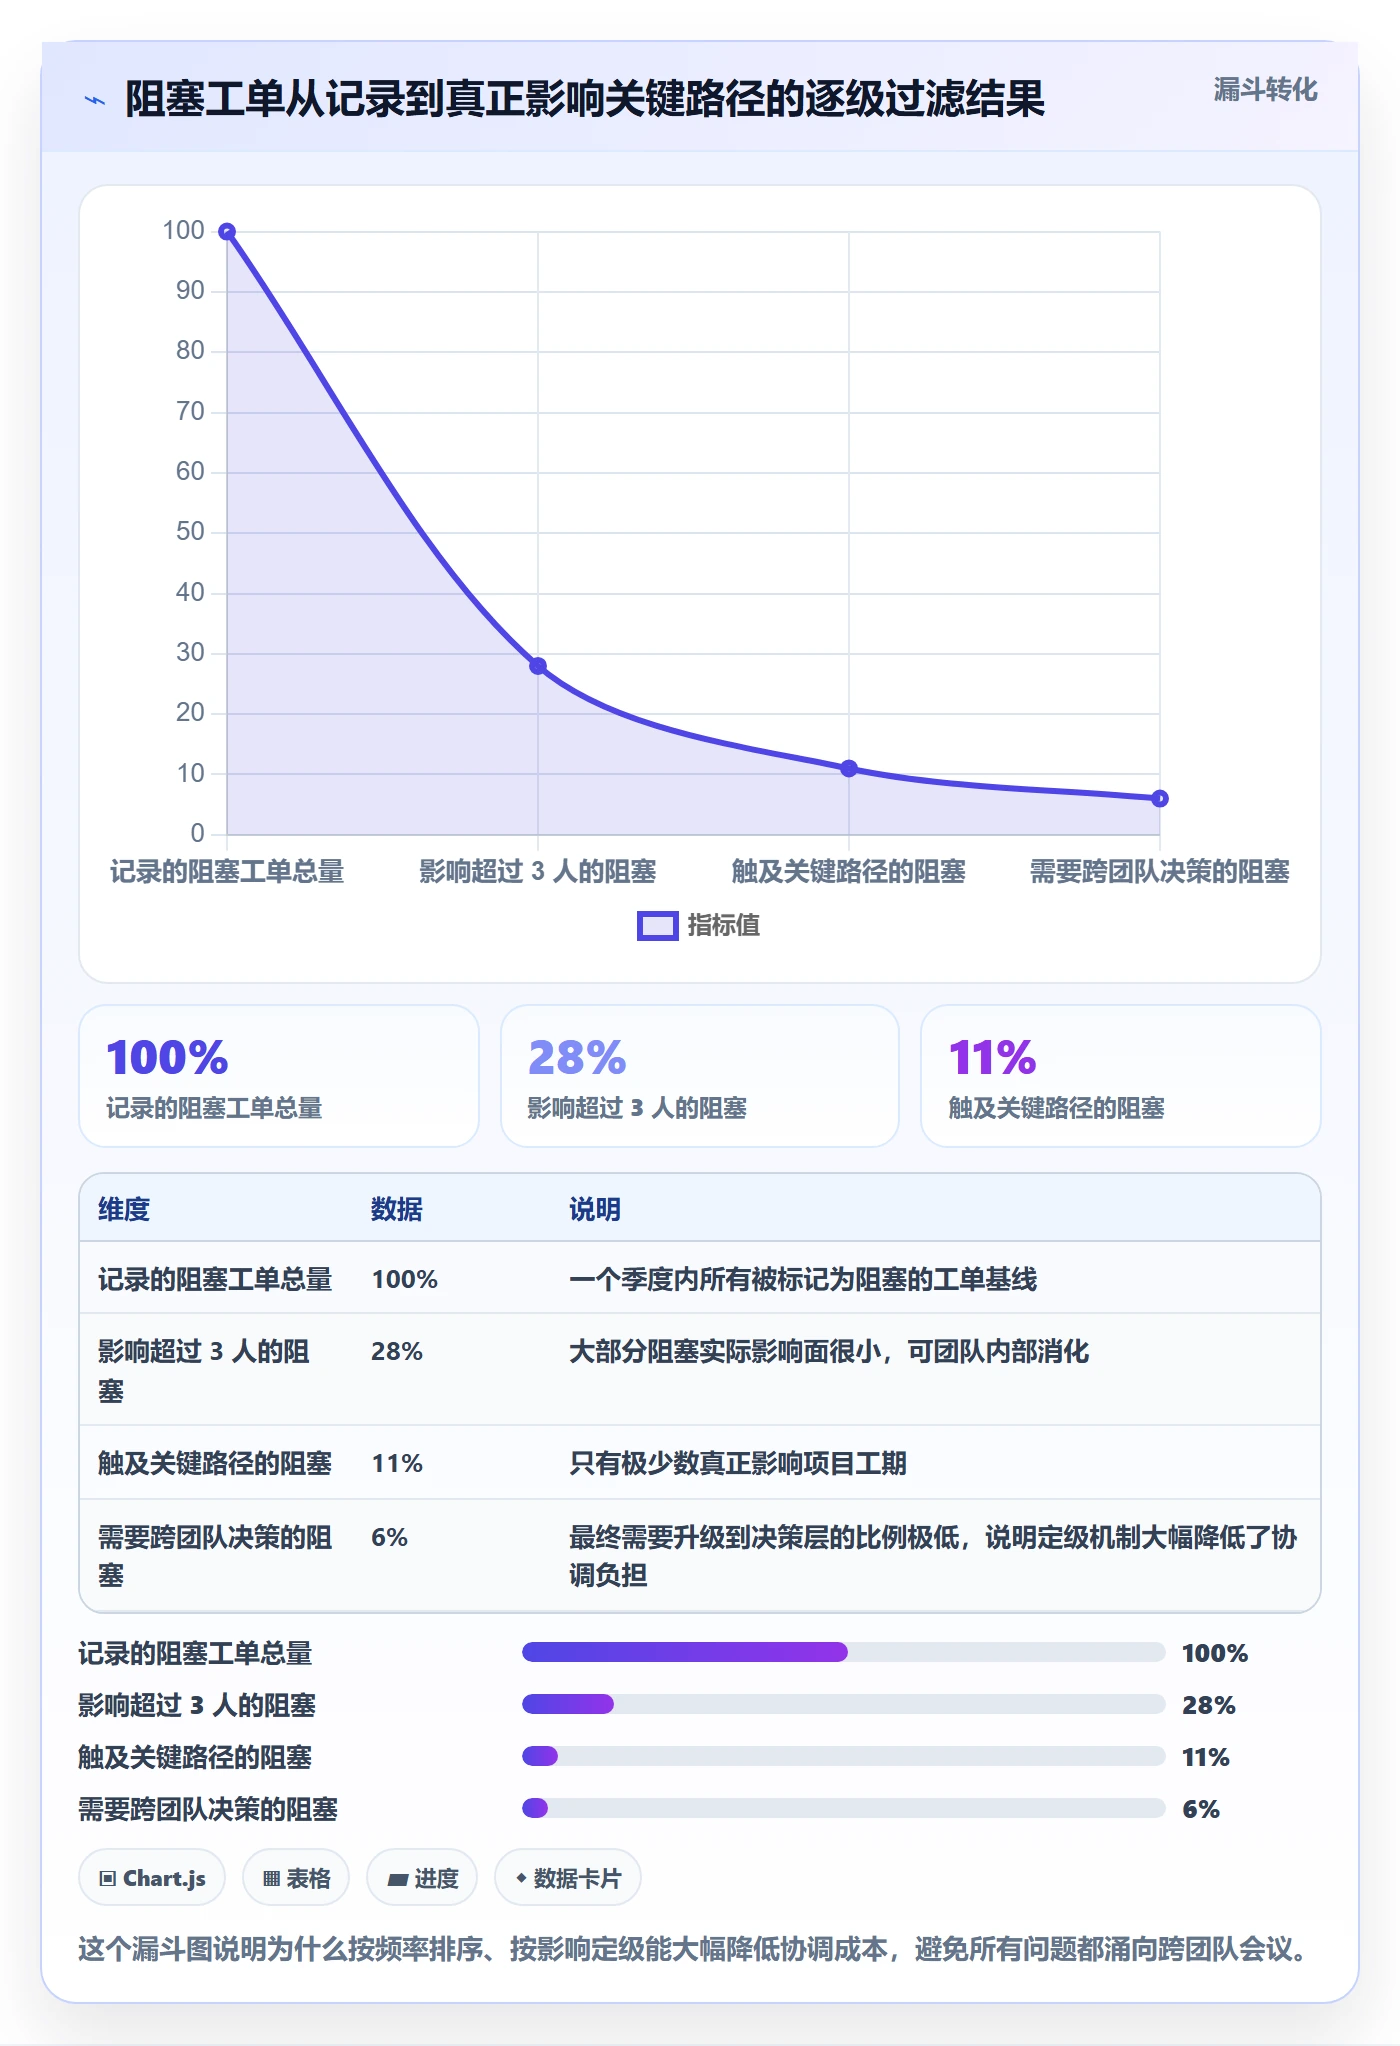Click table cell 大部分阻塞实际影响面很小，可团队内部消化
This screenshot has width=1400, height=2046.
829,1351
